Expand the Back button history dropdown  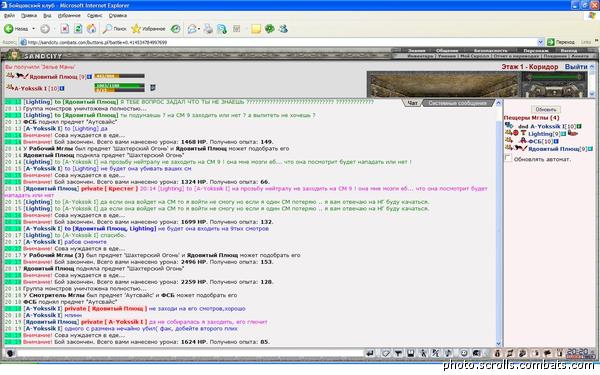pyautogui.click(x=33, y=29)
